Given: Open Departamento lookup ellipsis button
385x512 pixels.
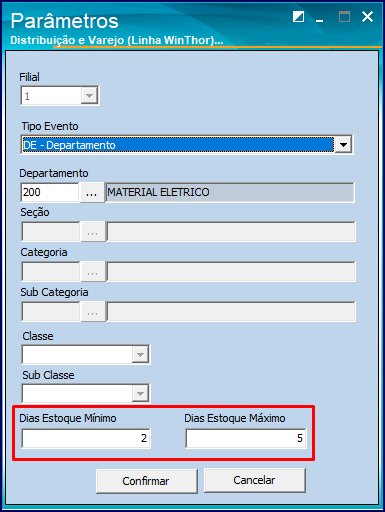Looking at the screenshot, I should coord(92,192).
